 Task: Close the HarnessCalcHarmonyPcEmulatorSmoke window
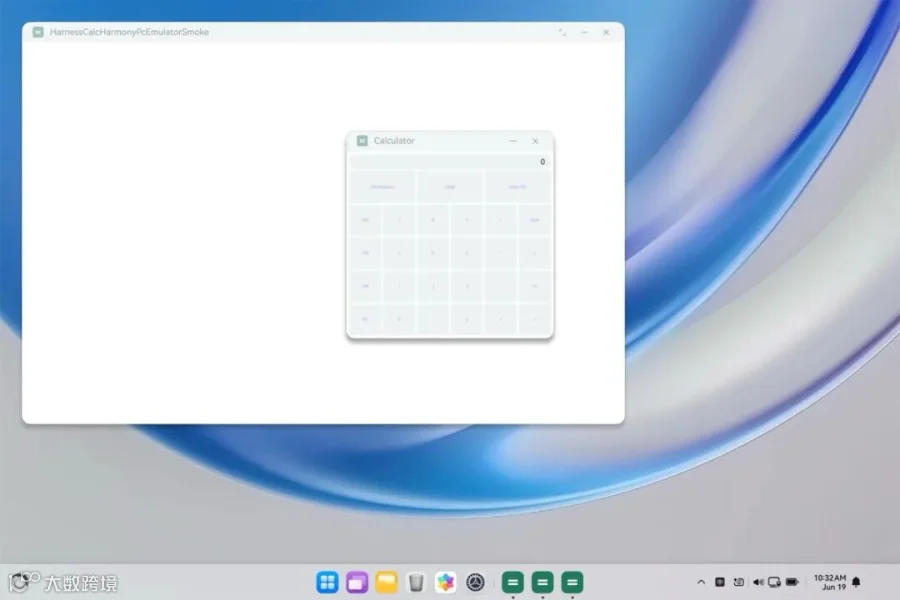(606, 33)
